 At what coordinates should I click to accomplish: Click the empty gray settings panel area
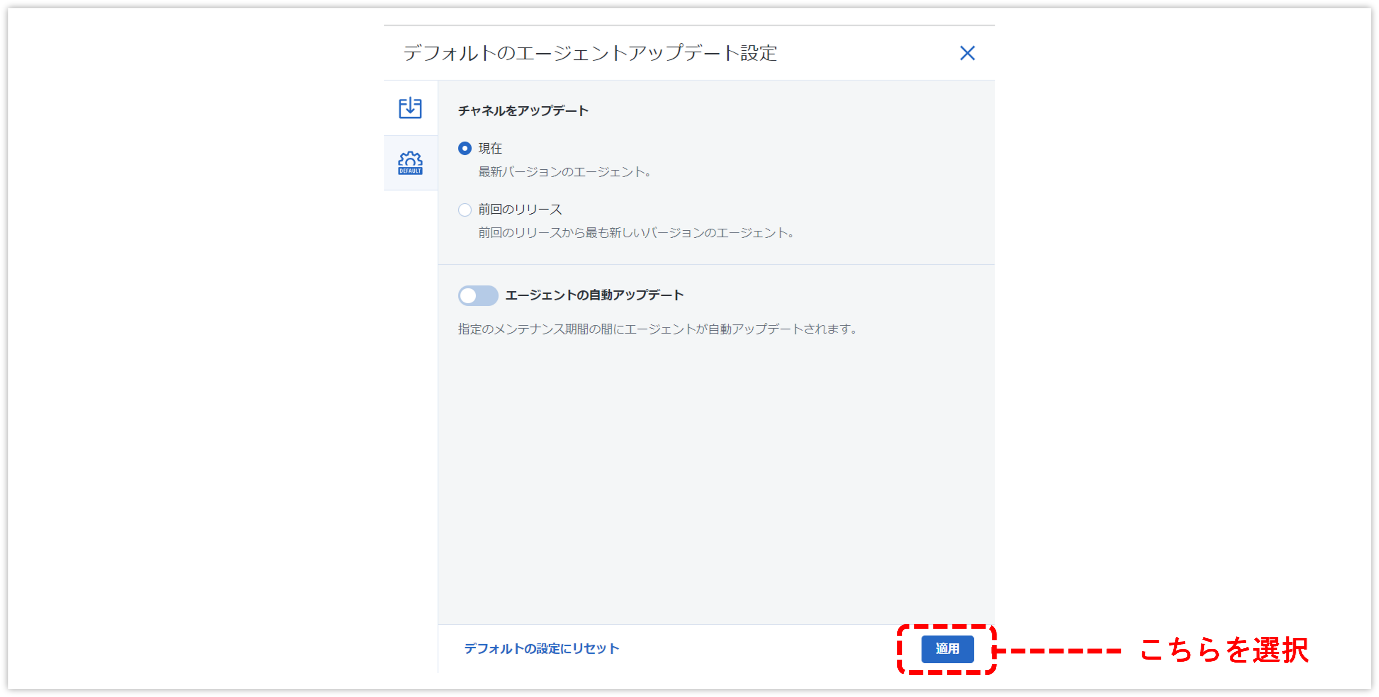tap(716, 480)
